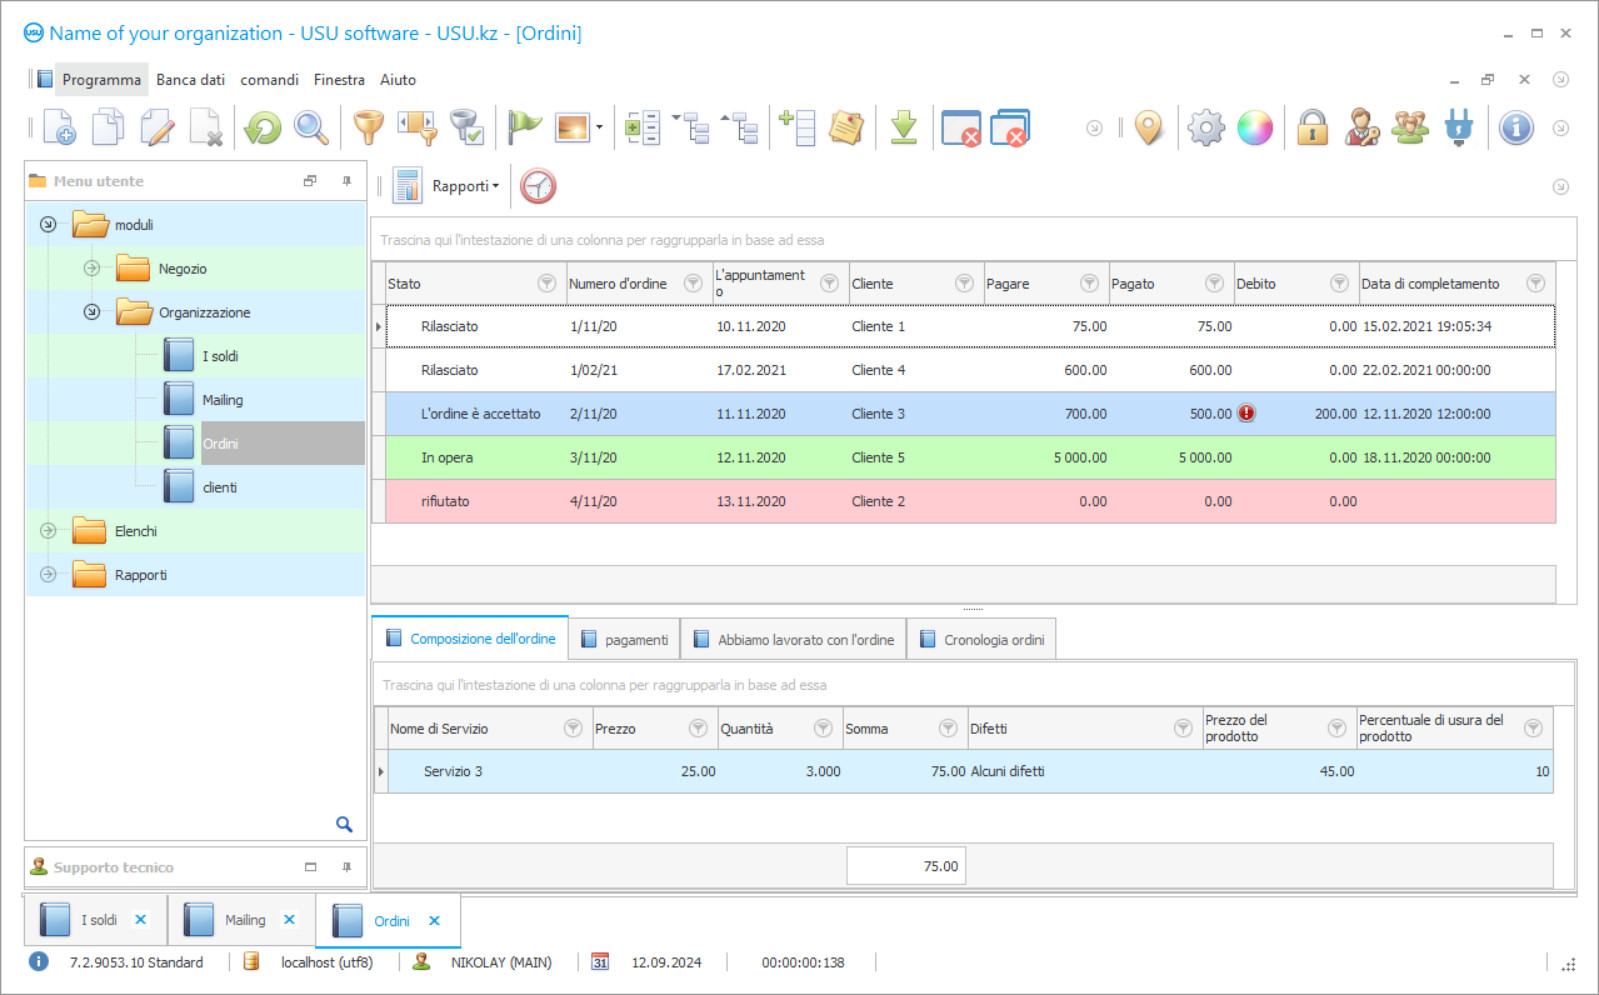Click the map location pin icon
This screenshot has width=1599, height=995.
(x=1149, y=128)
